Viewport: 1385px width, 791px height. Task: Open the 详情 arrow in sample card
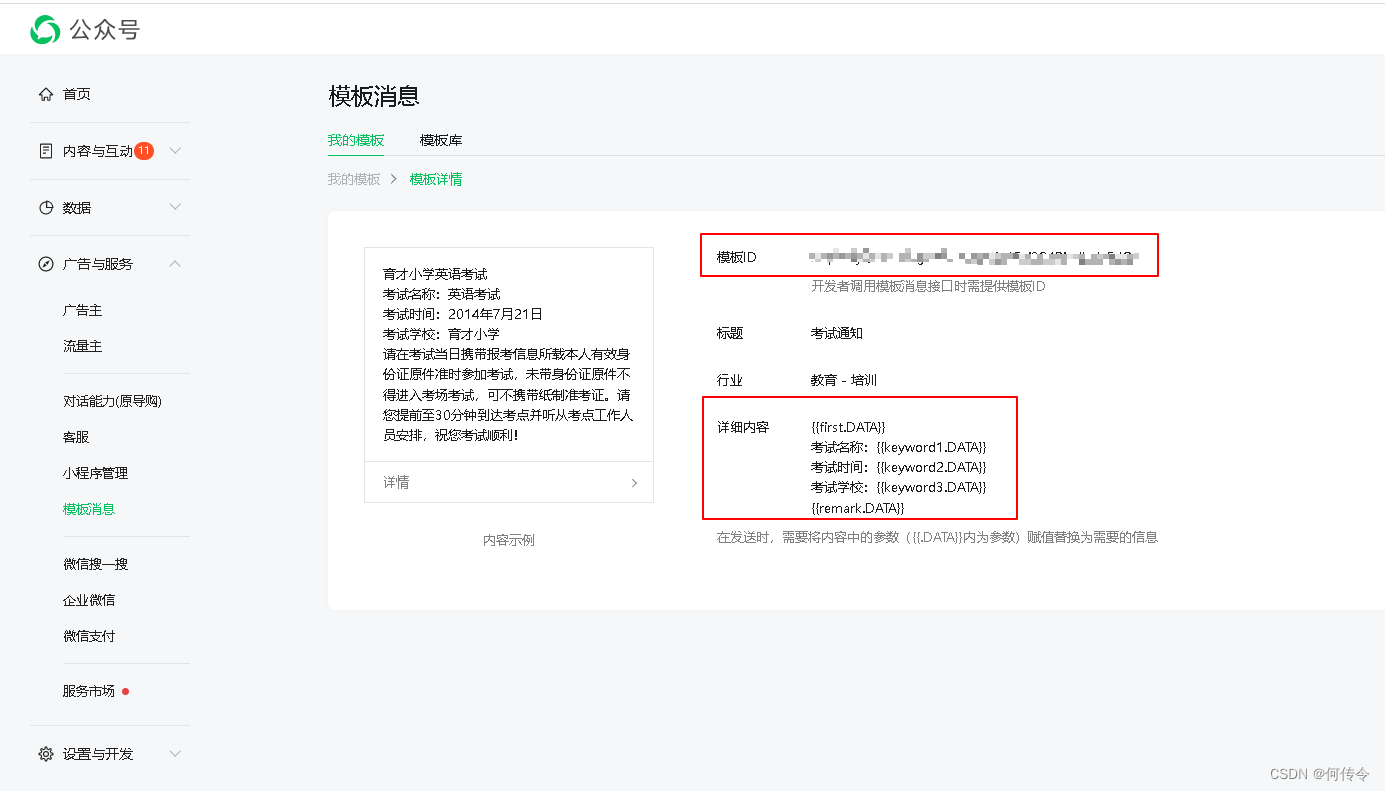point(634,483)
